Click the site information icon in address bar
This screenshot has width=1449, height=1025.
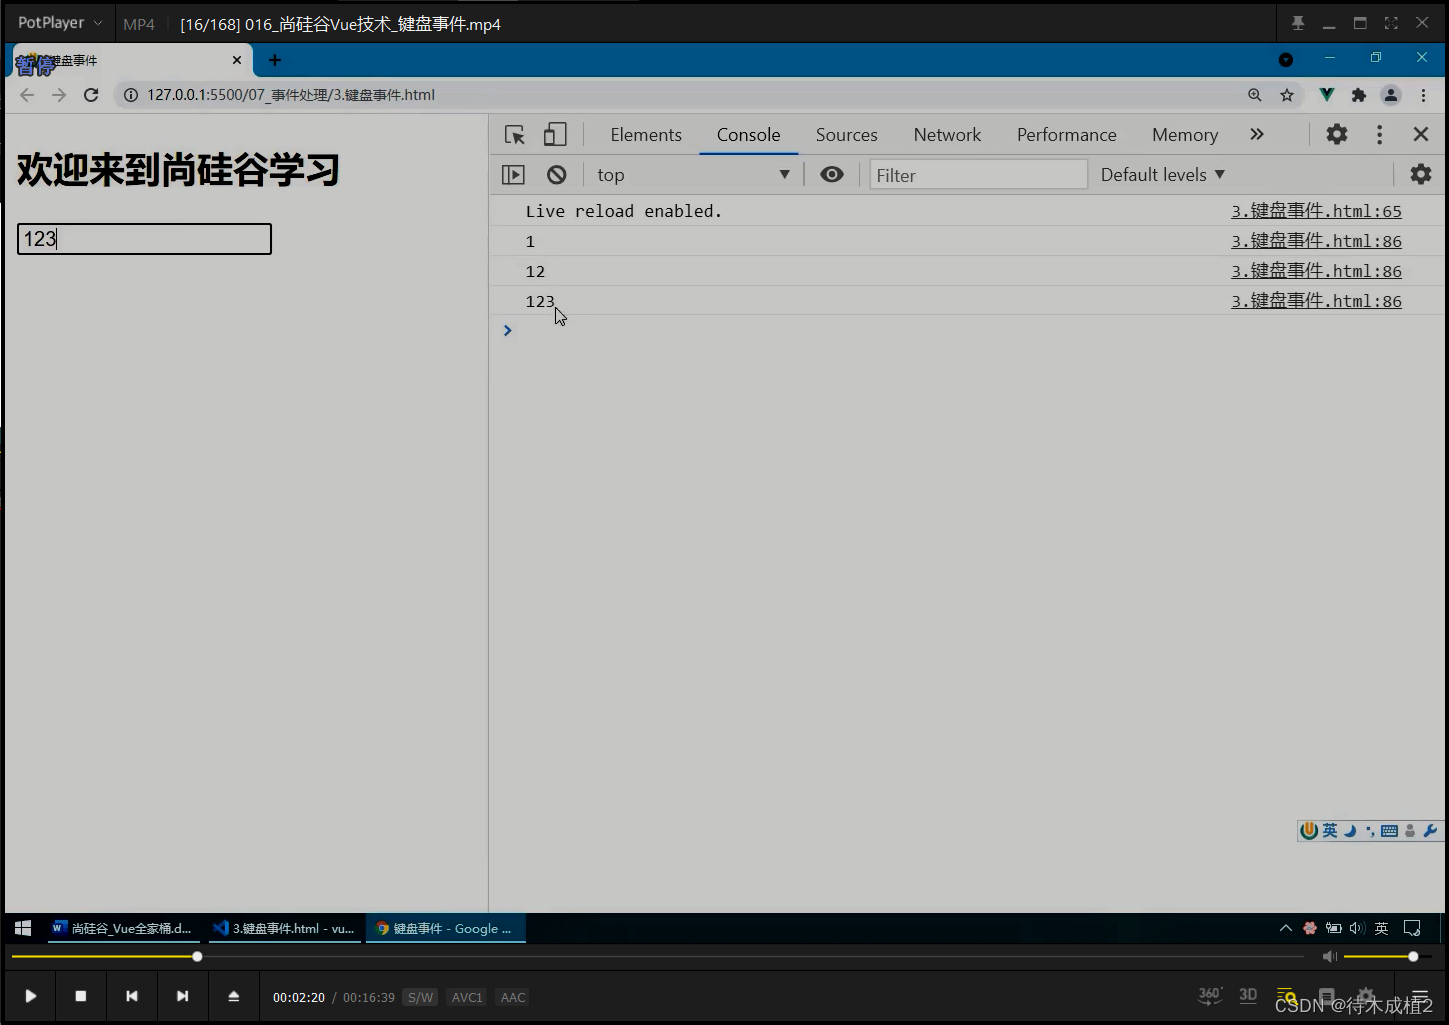click(x=131, y=95)
